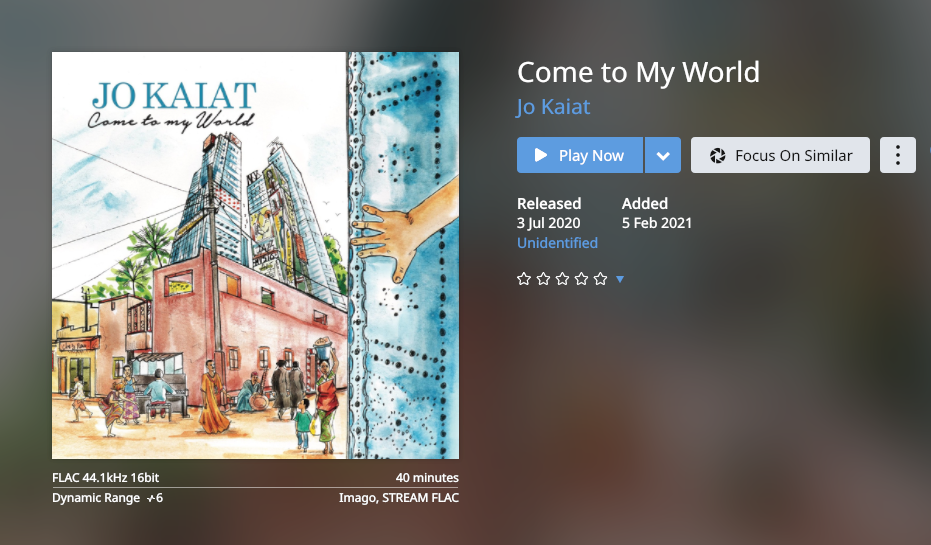Open the star rating dropdown triangle
This screenshot has height=545, width=931.
[x=620, y=279]
